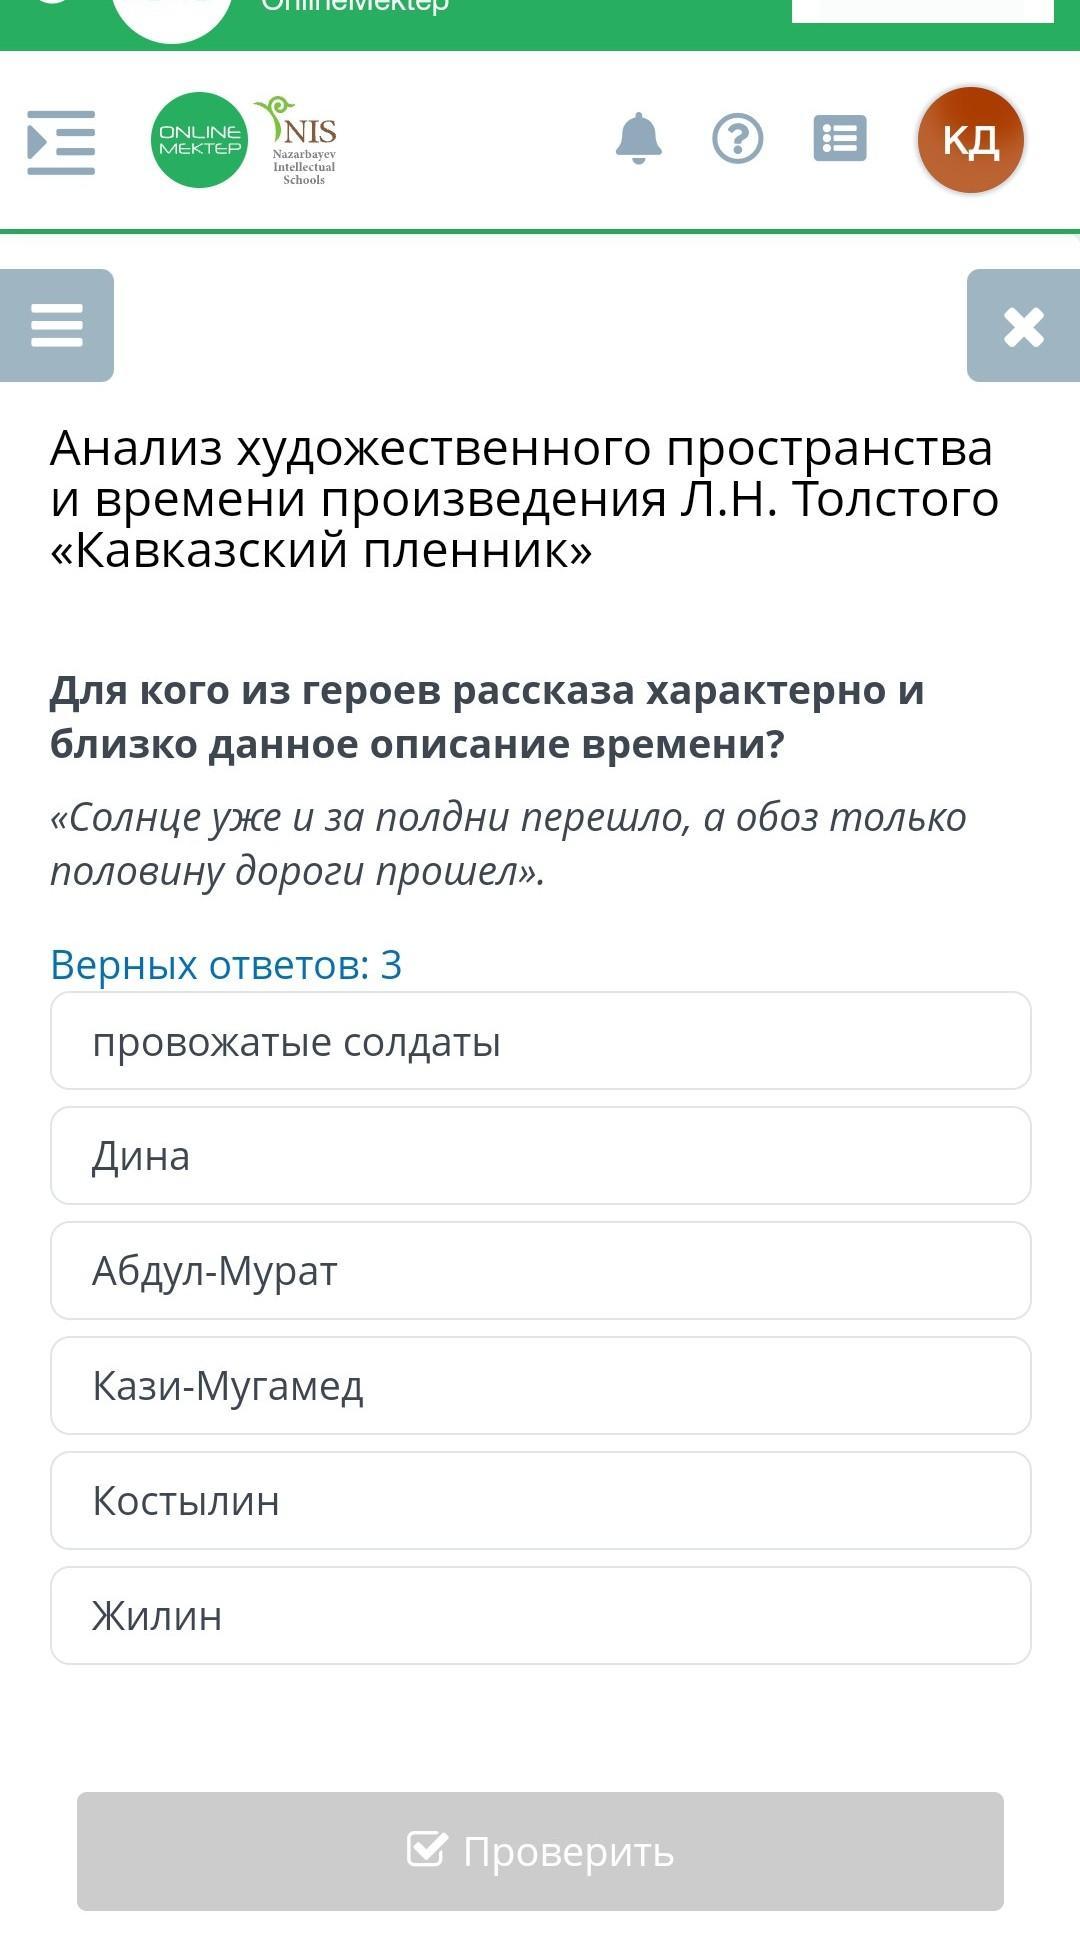Select answer "Костылин"
Screen dimensions: 1080x1941
pos(540,1501)
